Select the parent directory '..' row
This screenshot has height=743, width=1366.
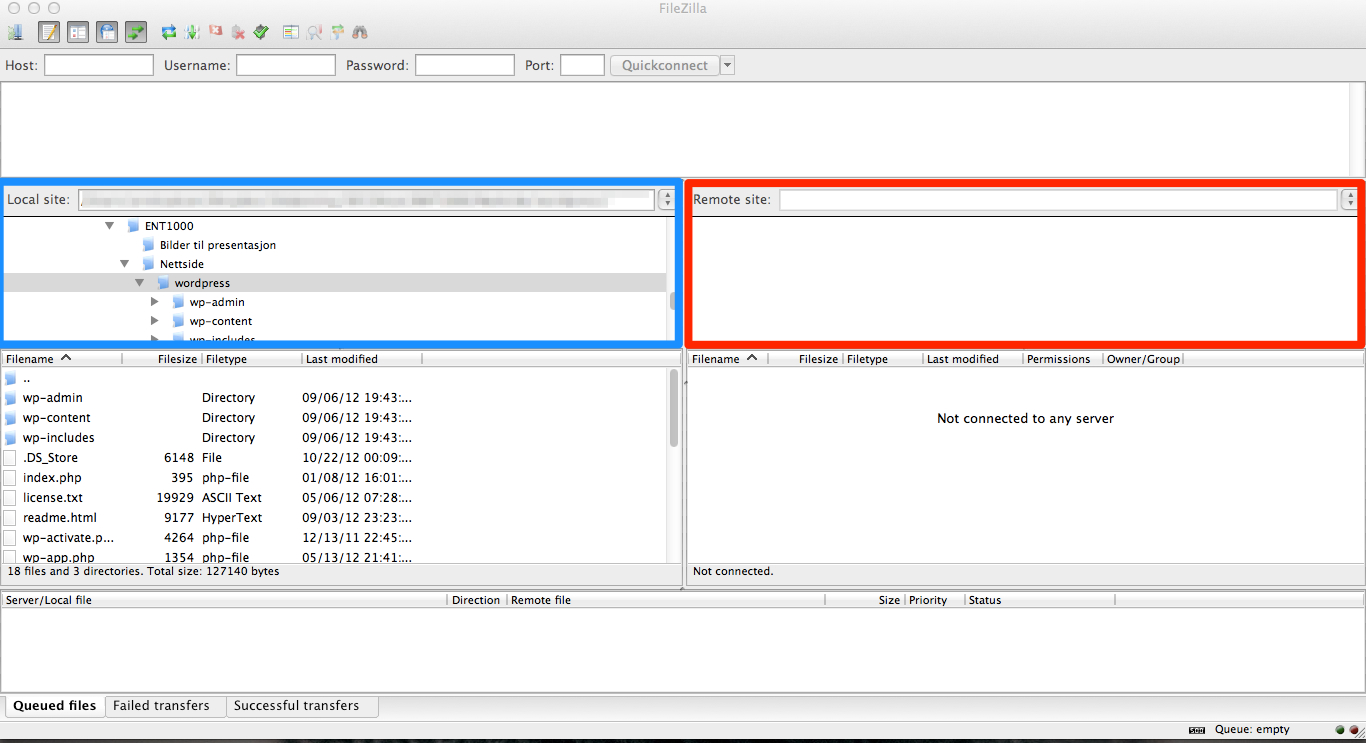tap(334, 378)
